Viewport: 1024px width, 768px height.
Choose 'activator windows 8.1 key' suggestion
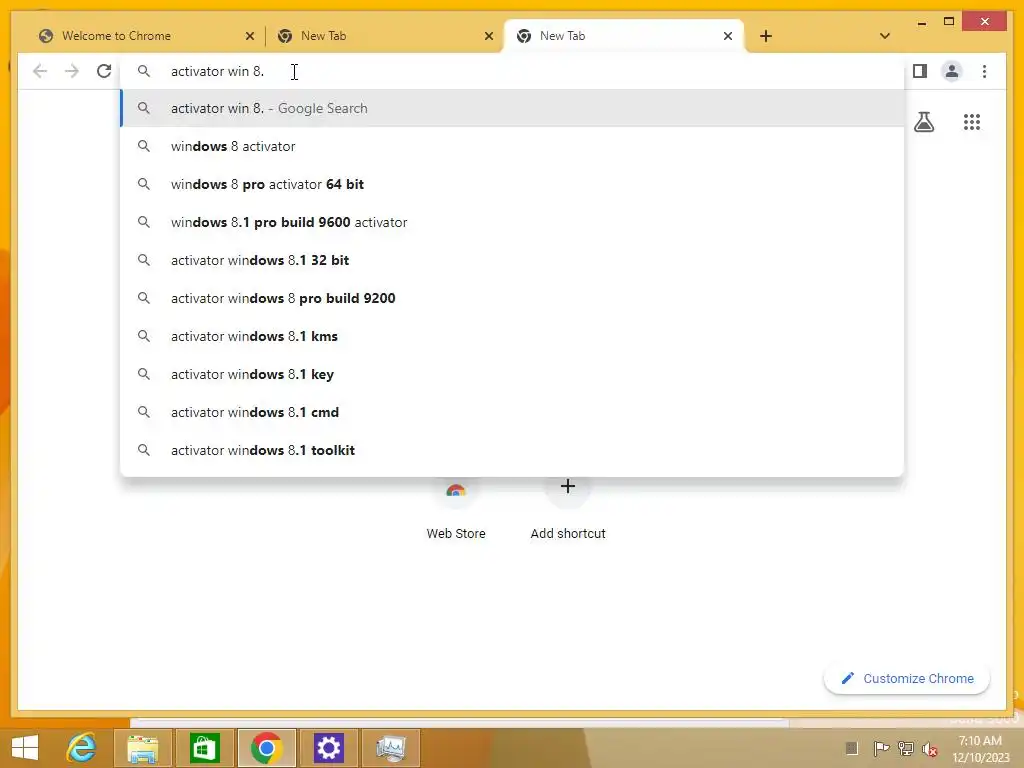coord(512,374)
